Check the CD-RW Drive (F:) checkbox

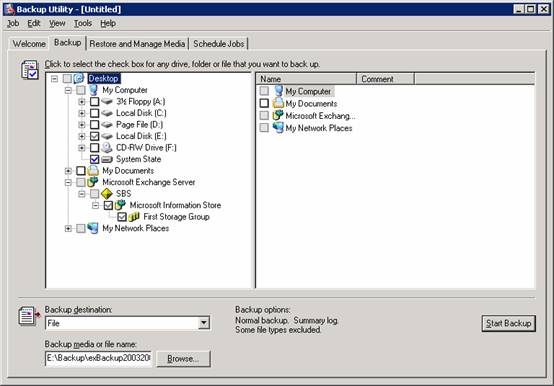pos(94,148)
